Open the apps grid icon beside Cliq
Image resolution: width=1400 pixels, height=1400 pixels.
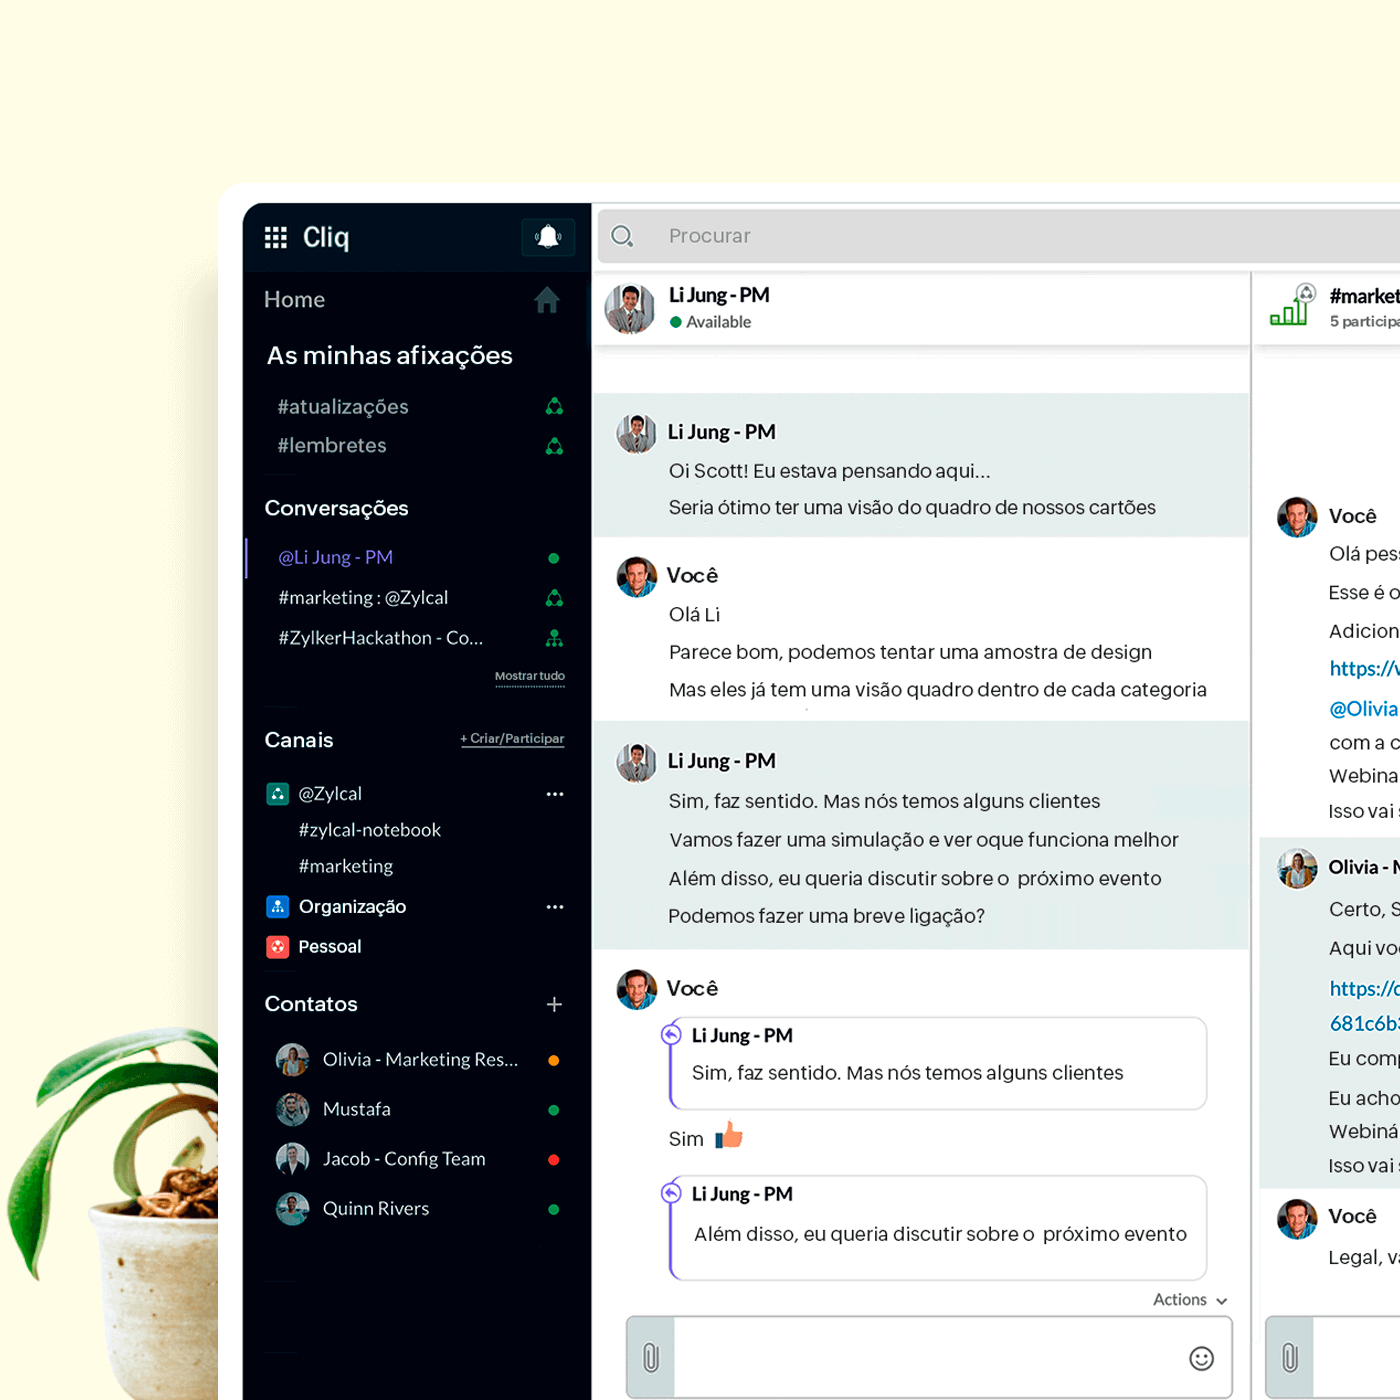click(x=276, y=237)
